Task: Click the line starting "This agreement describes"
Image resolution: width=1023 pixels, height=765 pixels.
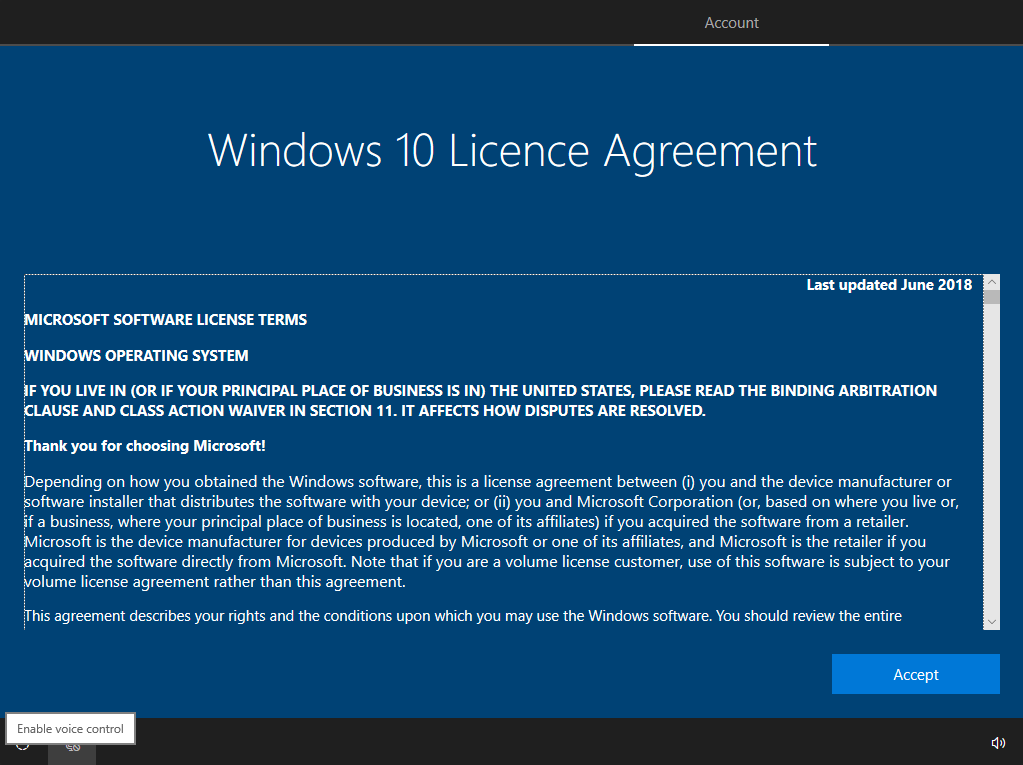Action: 463,616
